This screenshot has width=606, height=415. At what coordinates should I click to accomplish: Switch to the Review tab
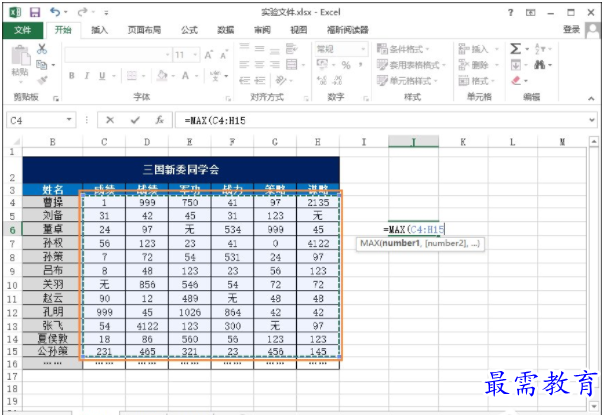[262, 30]
